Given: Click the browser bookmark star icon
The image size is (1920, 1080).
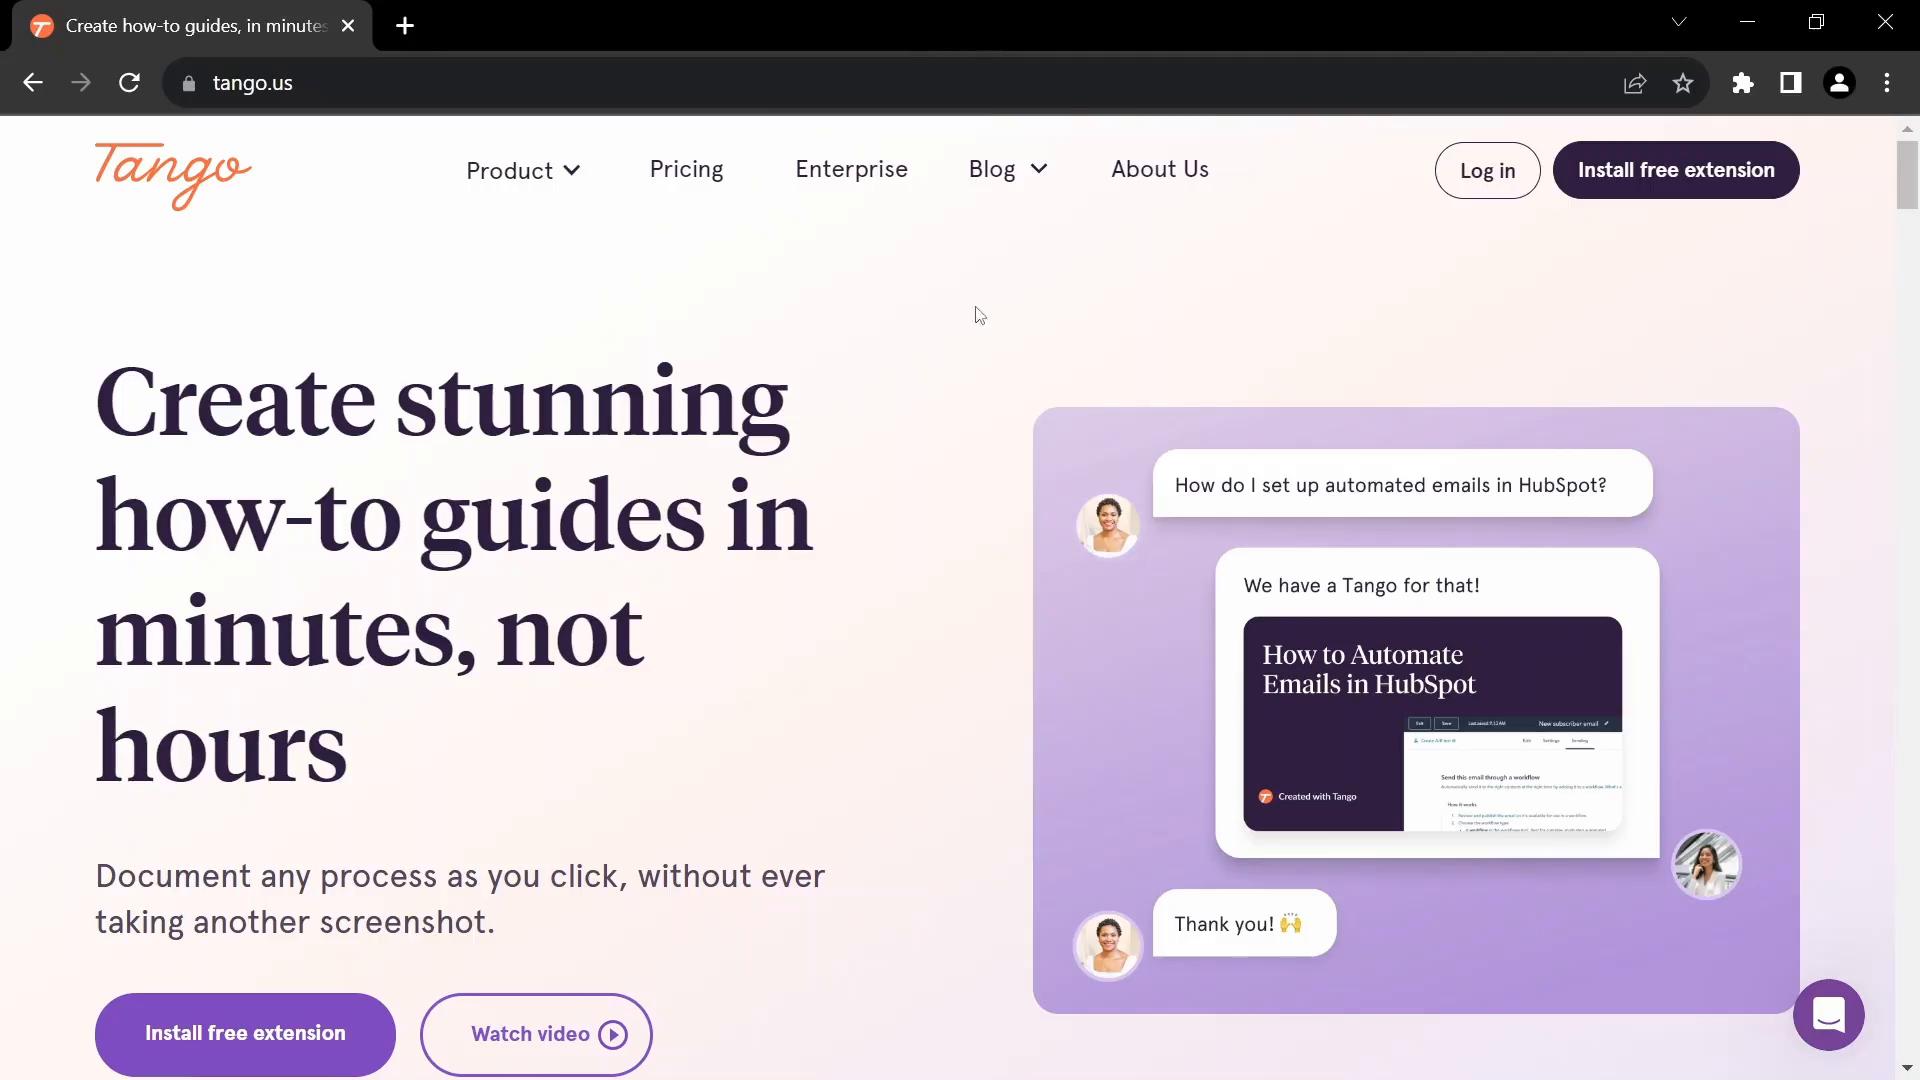Looking at the screenshot, I should tap(1683, 83).
